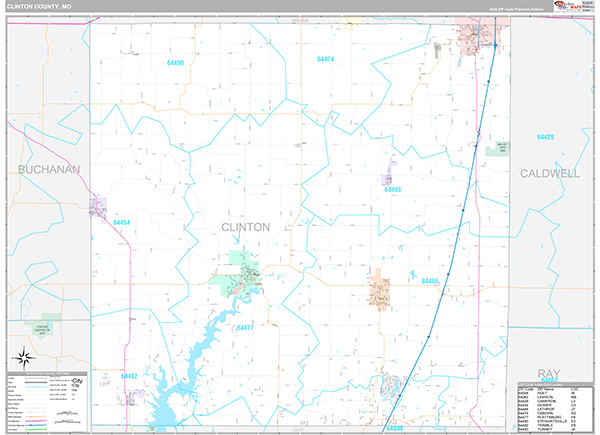Select the 64490 ZIP code label
The image size is (600, 435).
pyautogui.click(x=175, y=63)
